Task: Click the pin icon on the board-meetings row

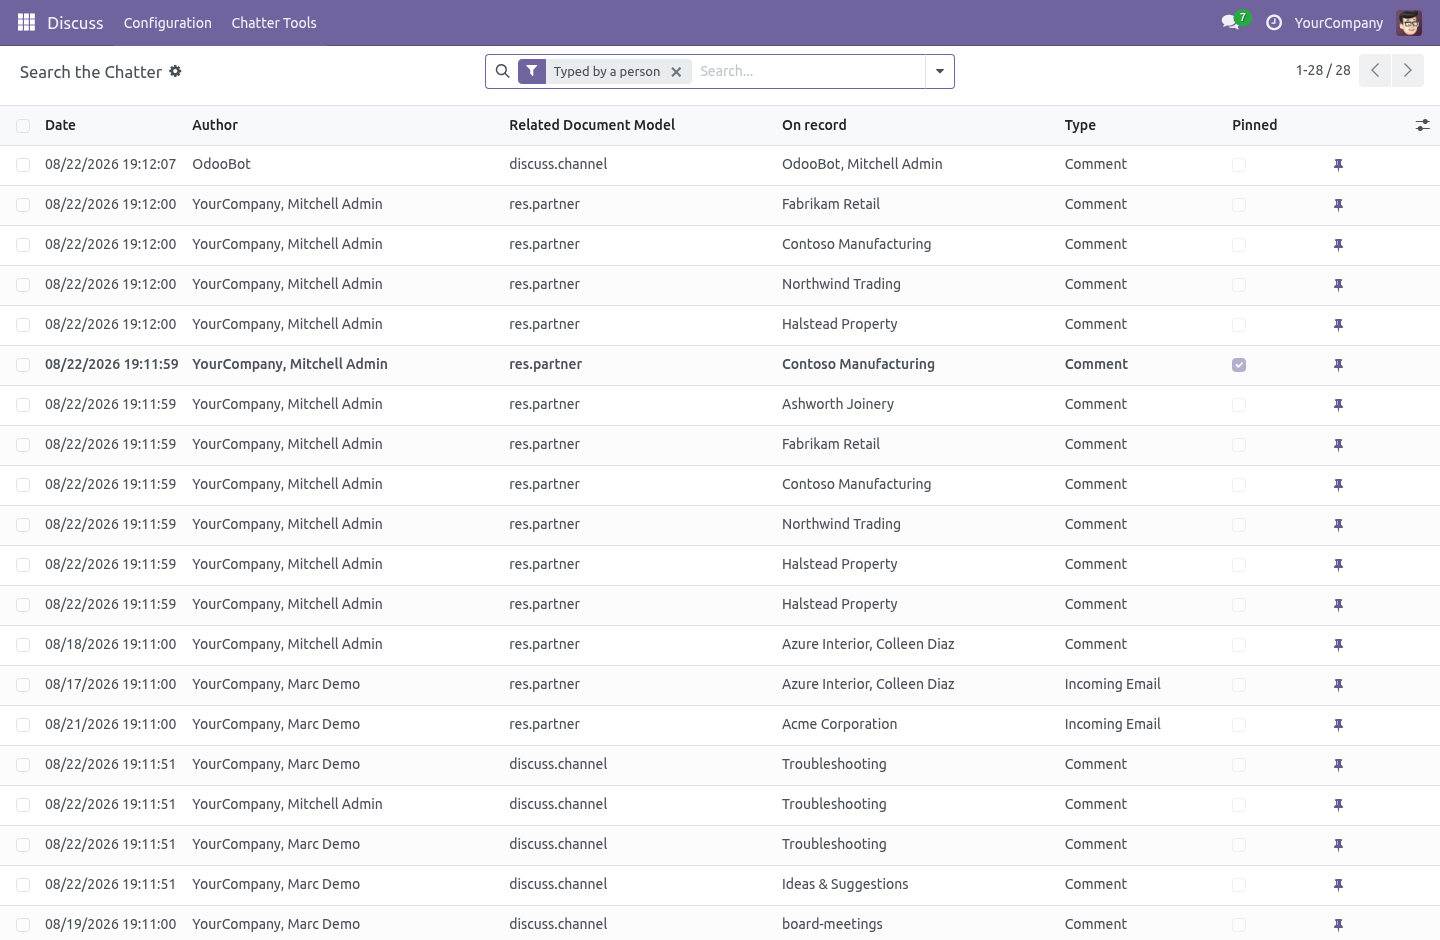Action: 1338,925
